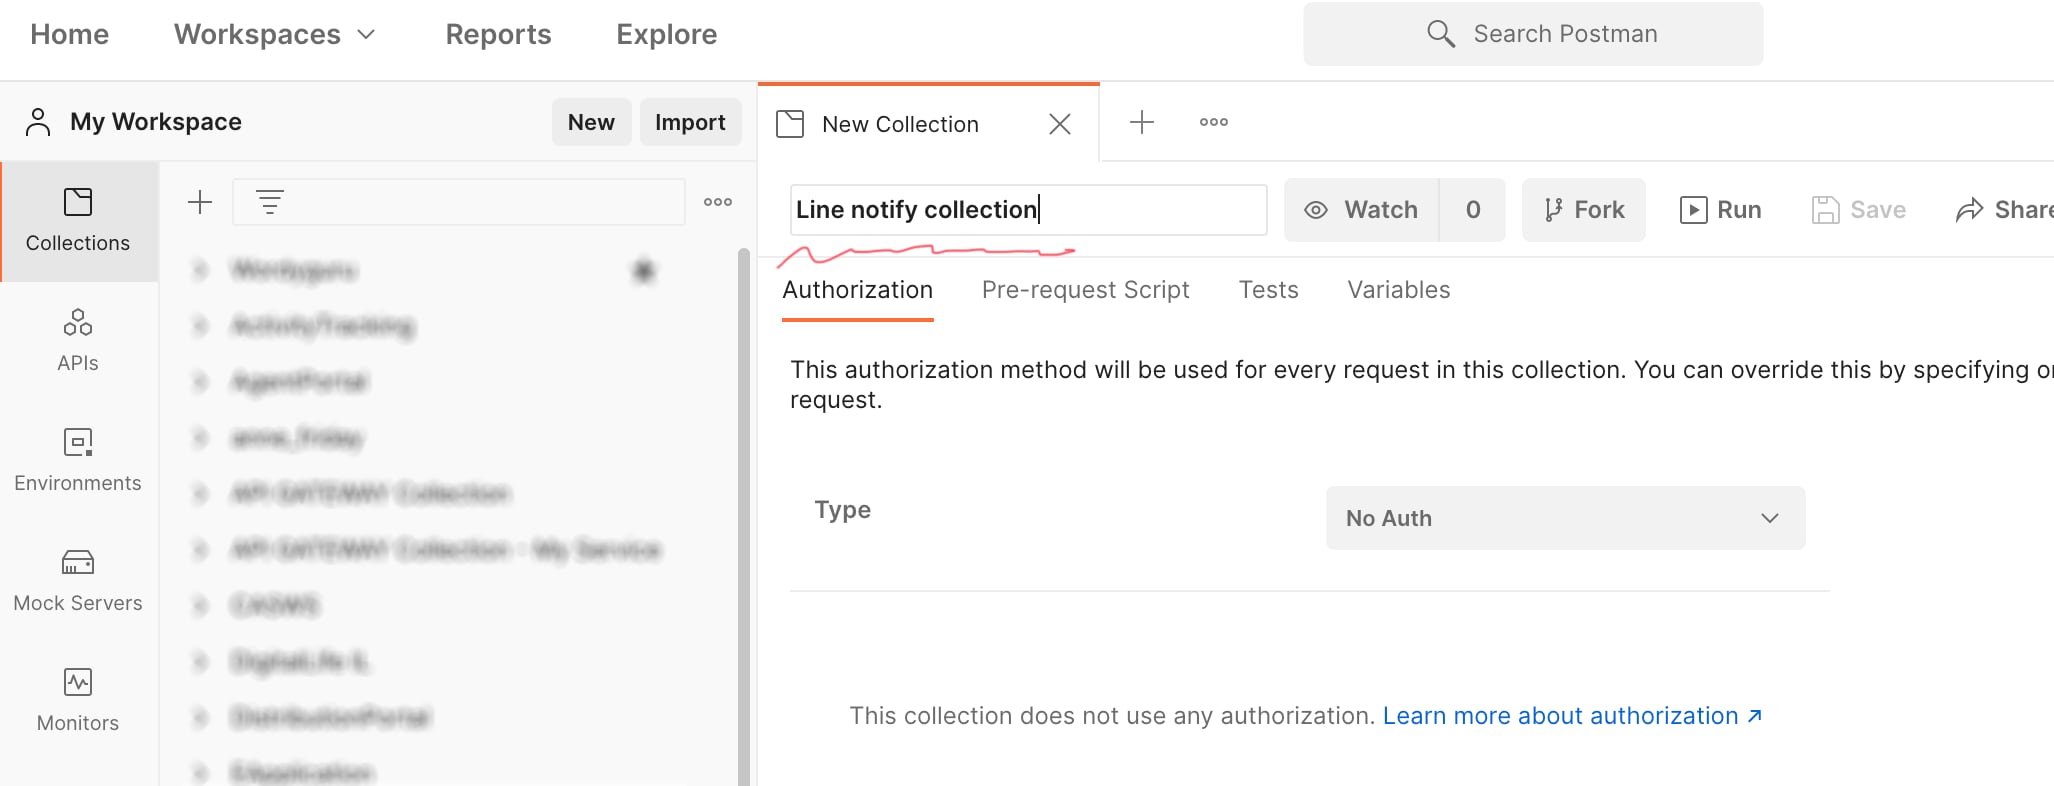Click the collection name field 'Line notify collection'
Viewport: 2054px width, 786px height.
(x=1029, y=210)
